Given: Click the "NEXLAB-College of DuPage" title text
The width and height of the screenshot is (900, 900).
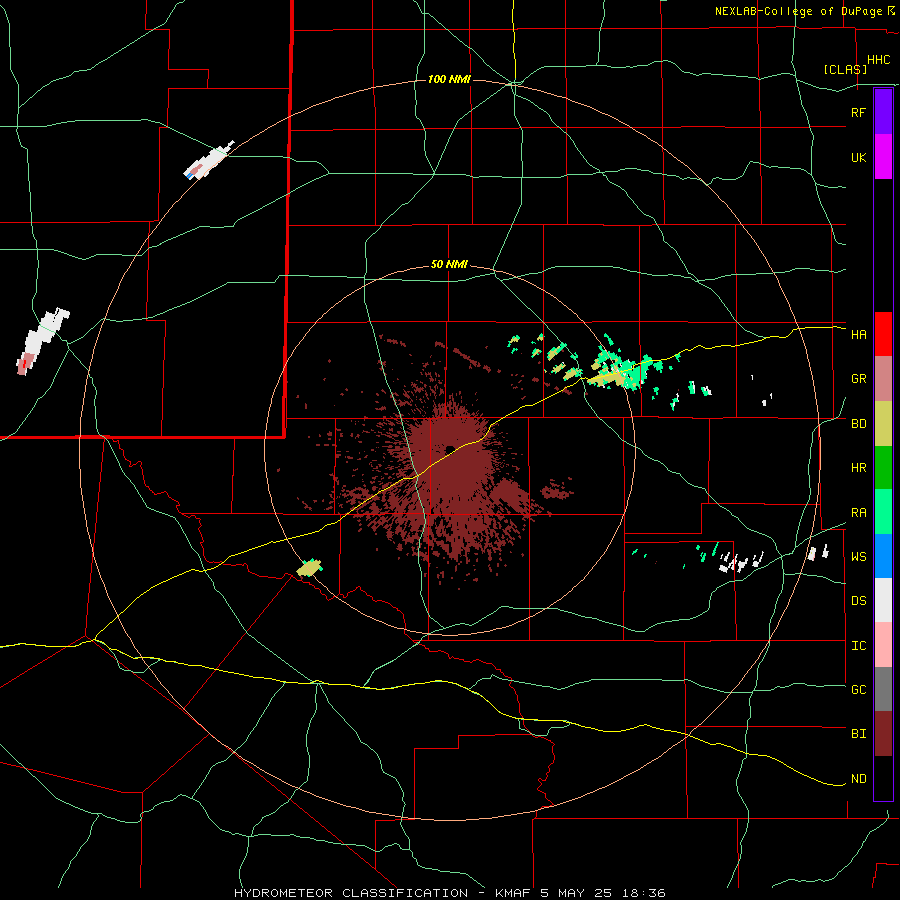Looking at the screenshot, I should (x=798, y=11).
